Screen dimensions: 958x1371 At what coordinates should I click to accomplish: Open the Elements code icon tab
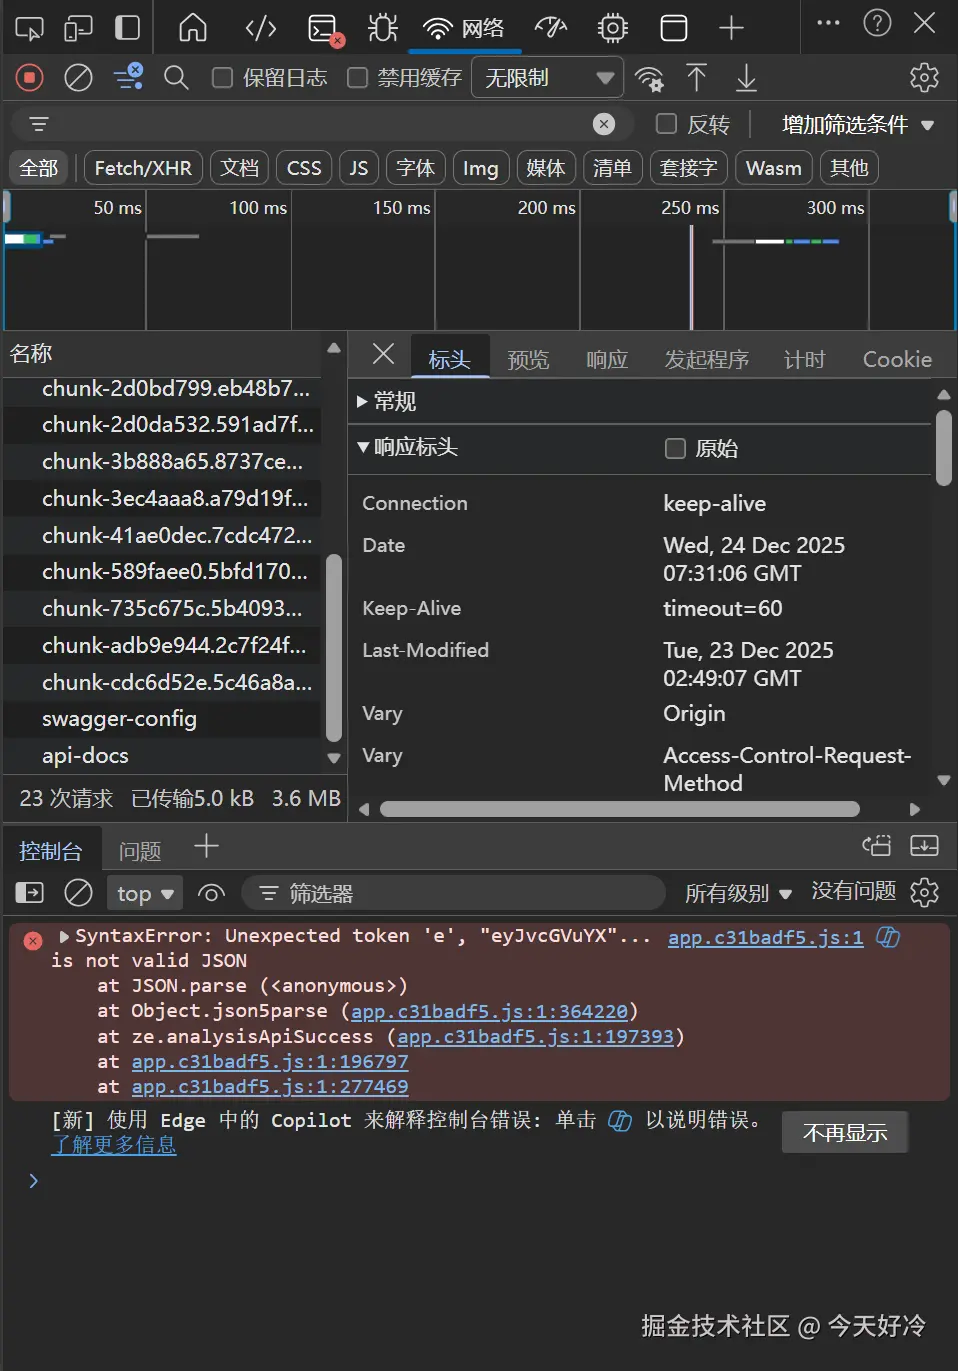tap(261, 28)
